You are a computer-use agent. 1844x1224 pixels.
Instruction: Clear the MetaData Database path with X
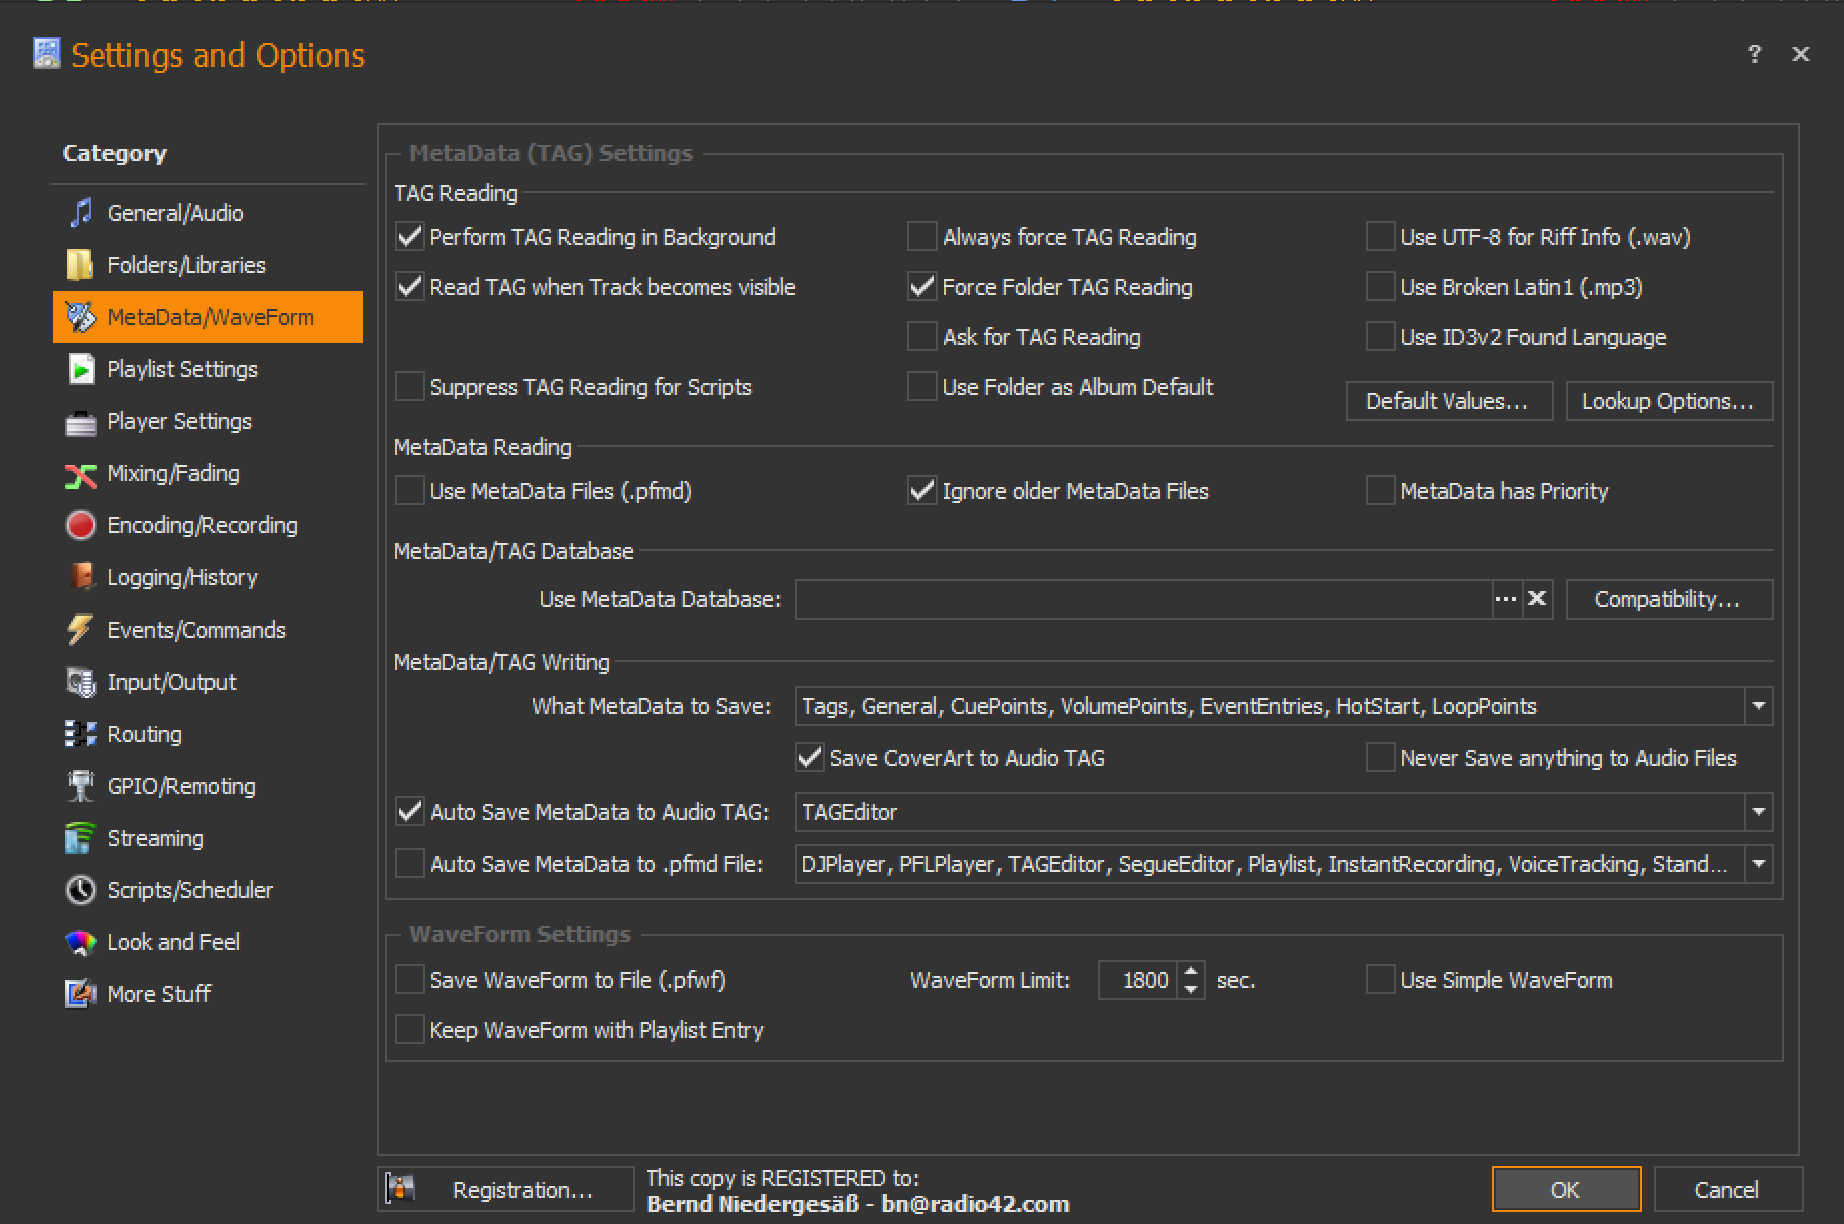[1537, 599]
